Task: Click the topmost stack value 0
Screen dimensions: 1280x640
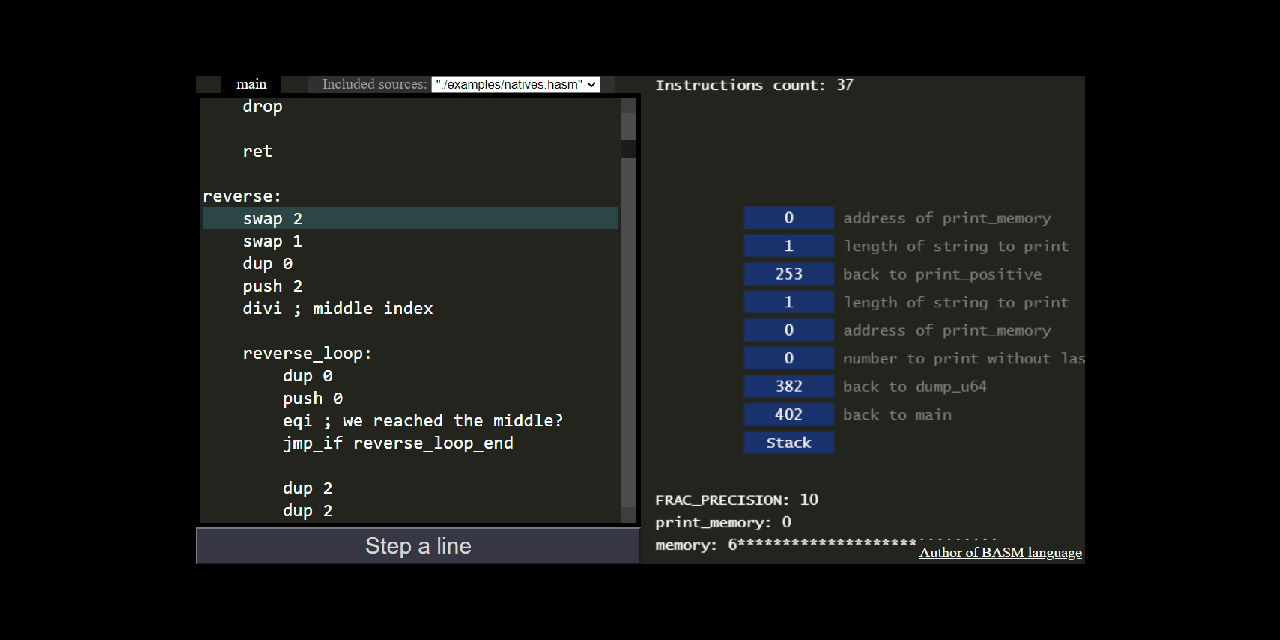Action: click(x=788, y=217)
